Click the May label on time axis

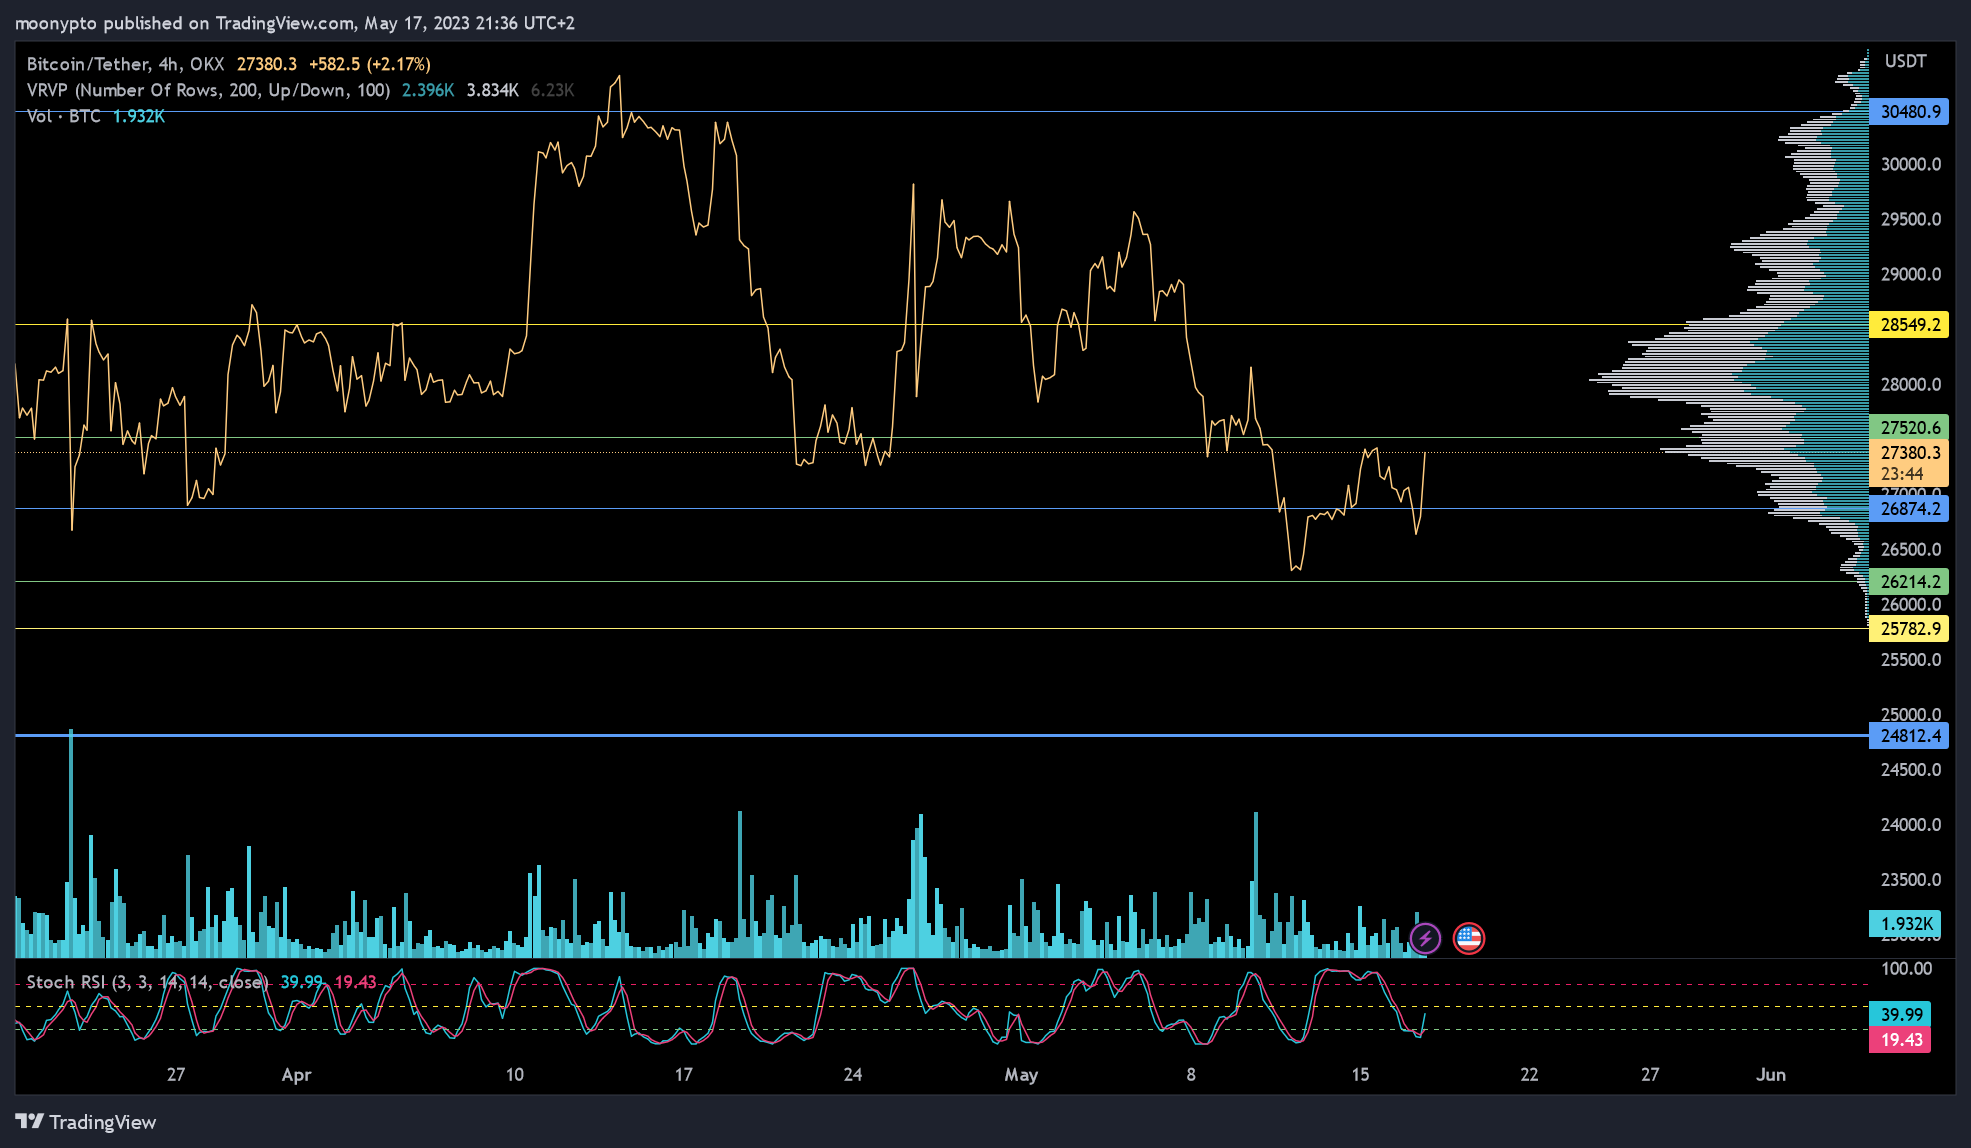coord(1021,1075)
